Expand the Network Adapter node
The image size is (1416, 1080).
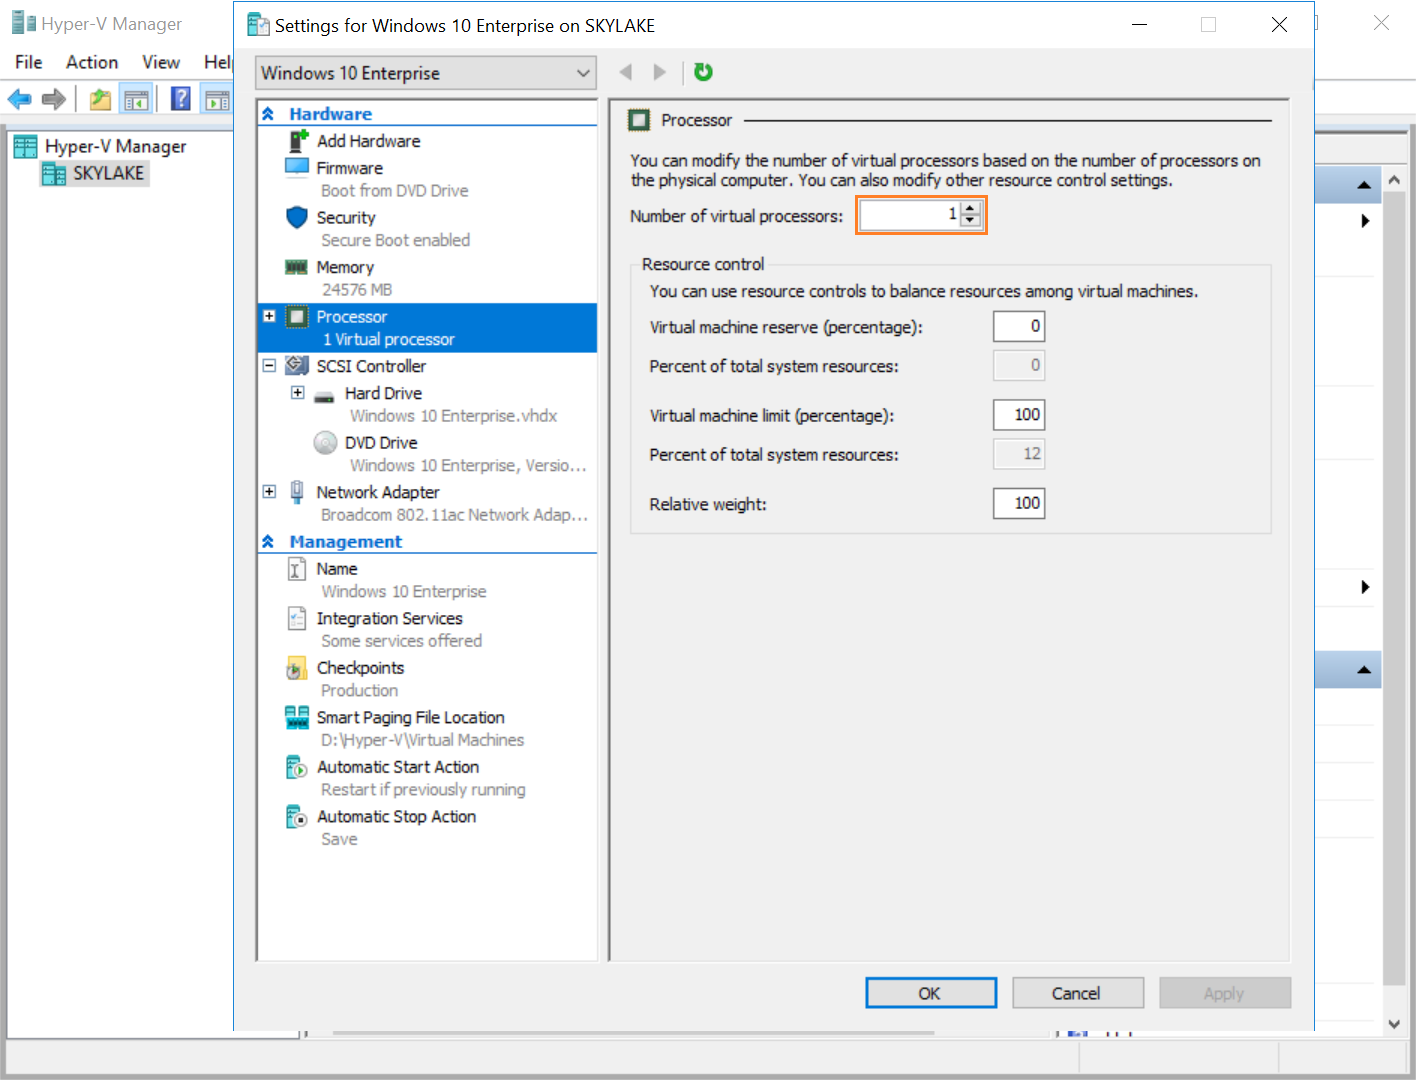269,491
